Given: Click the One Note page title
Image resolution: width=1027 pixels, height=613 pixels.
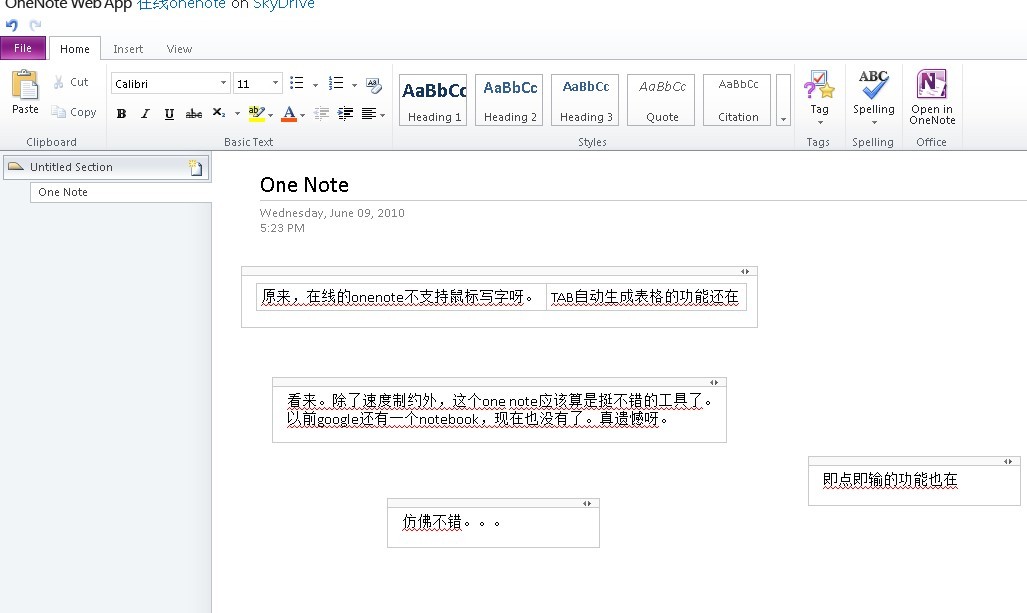Looking at the screenshot, I should coord(305,185).
